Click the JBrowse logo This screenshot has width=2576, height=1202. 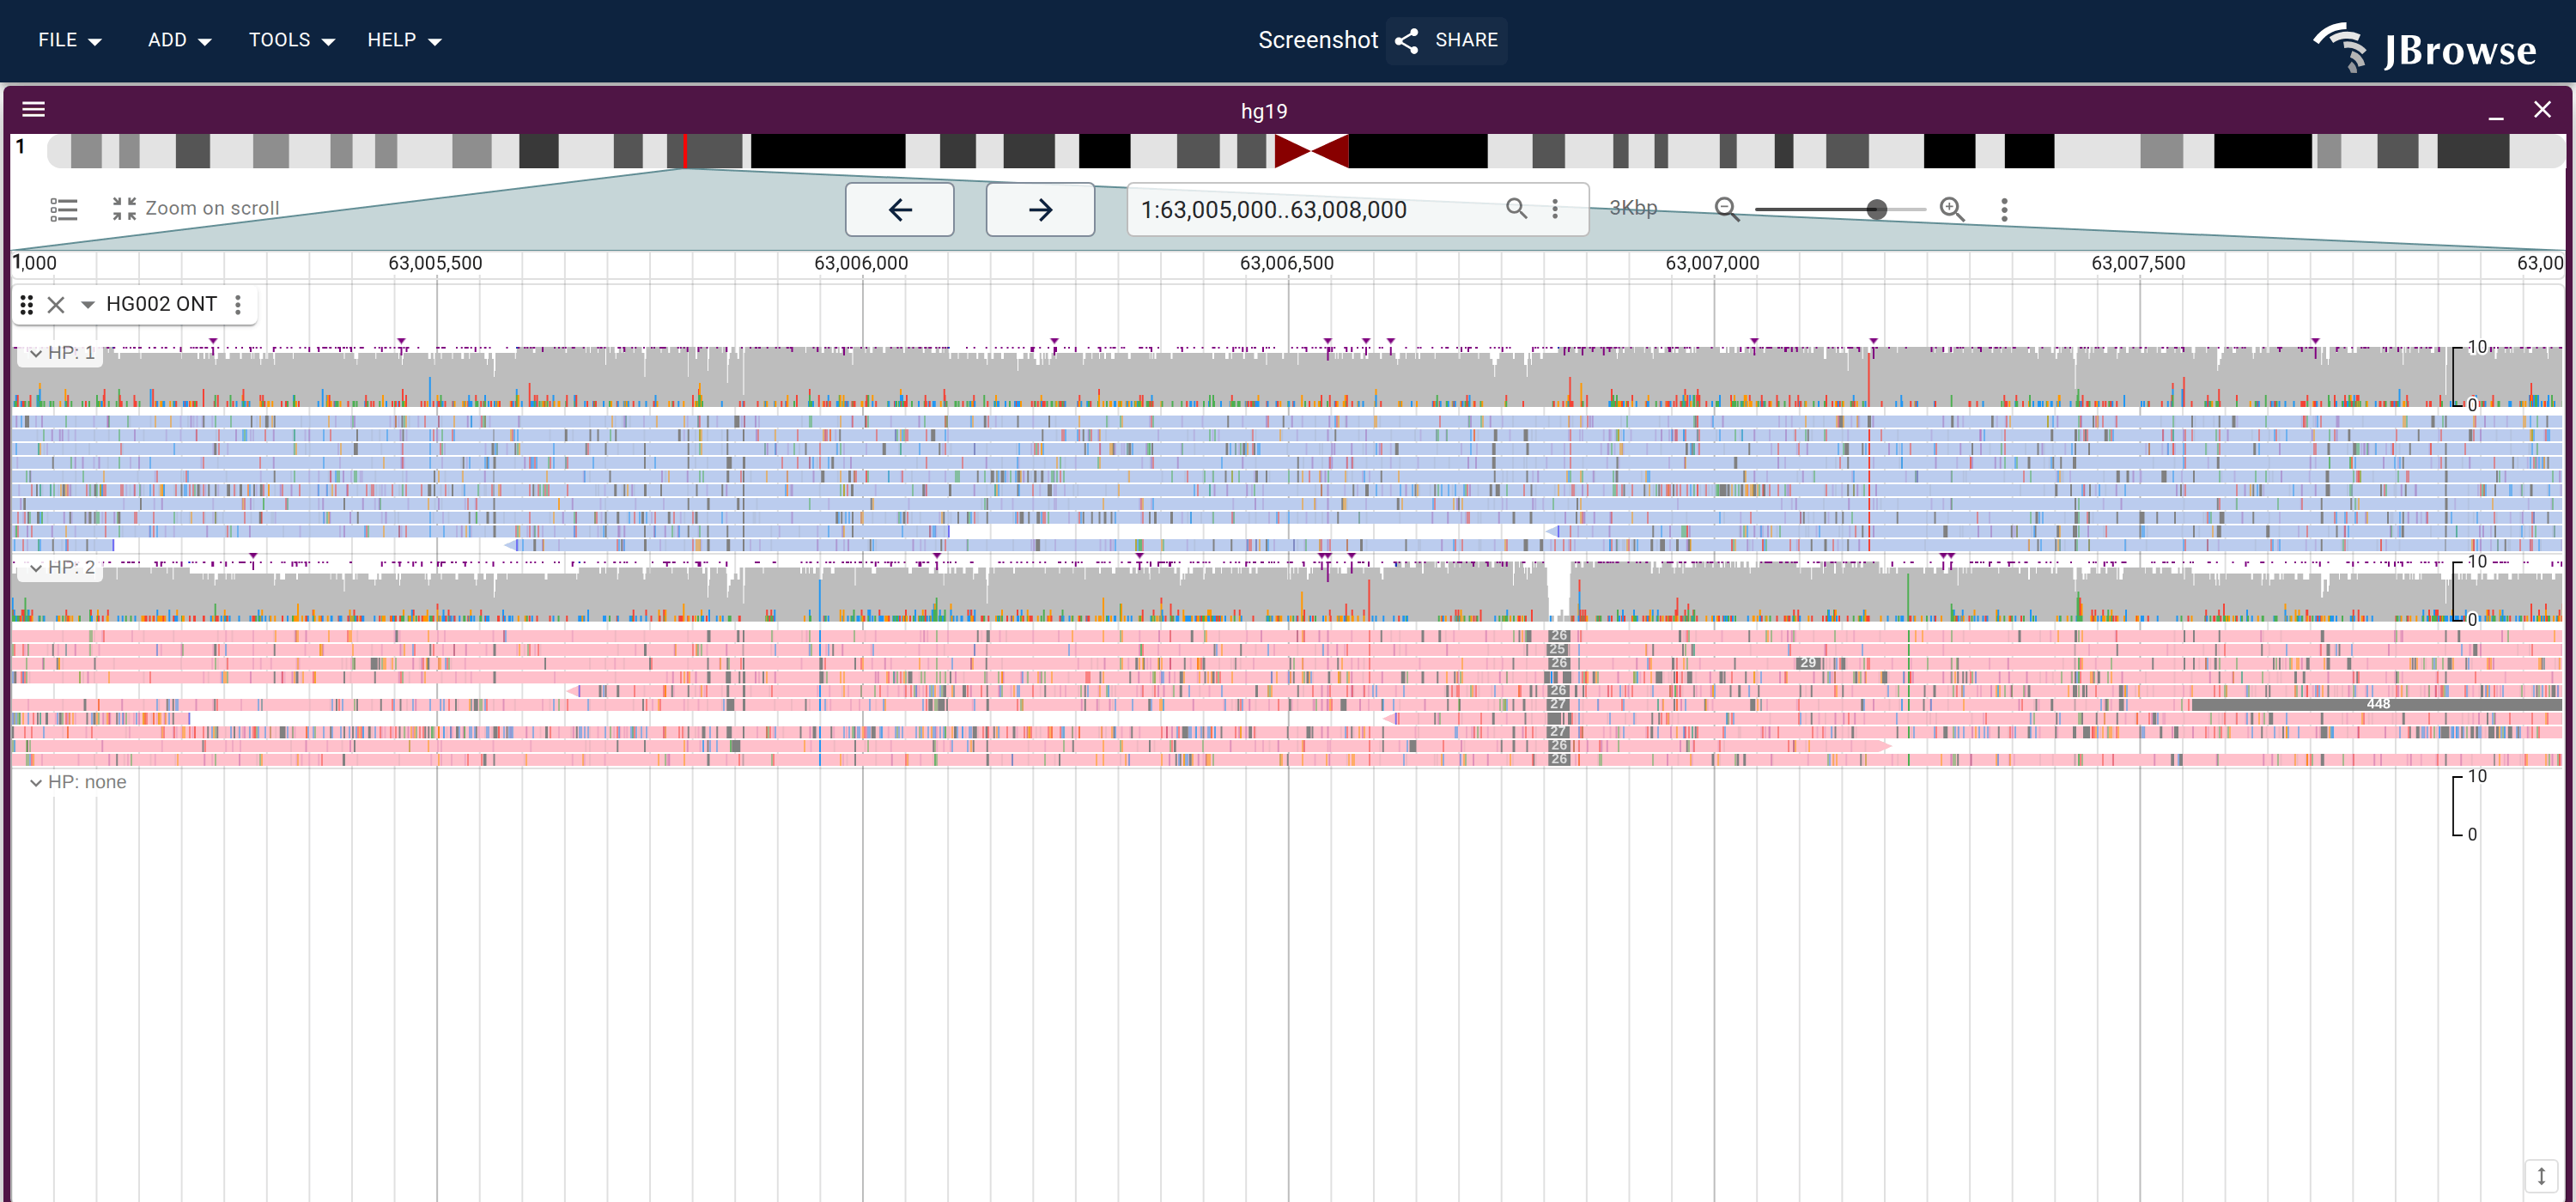coord(2425,46)
